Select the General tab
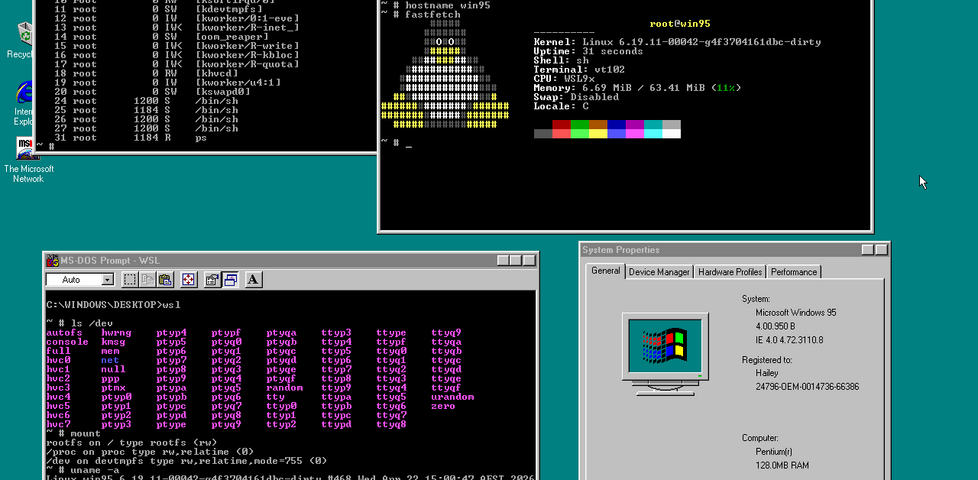 pyautogui.click(x=605, y=271)
